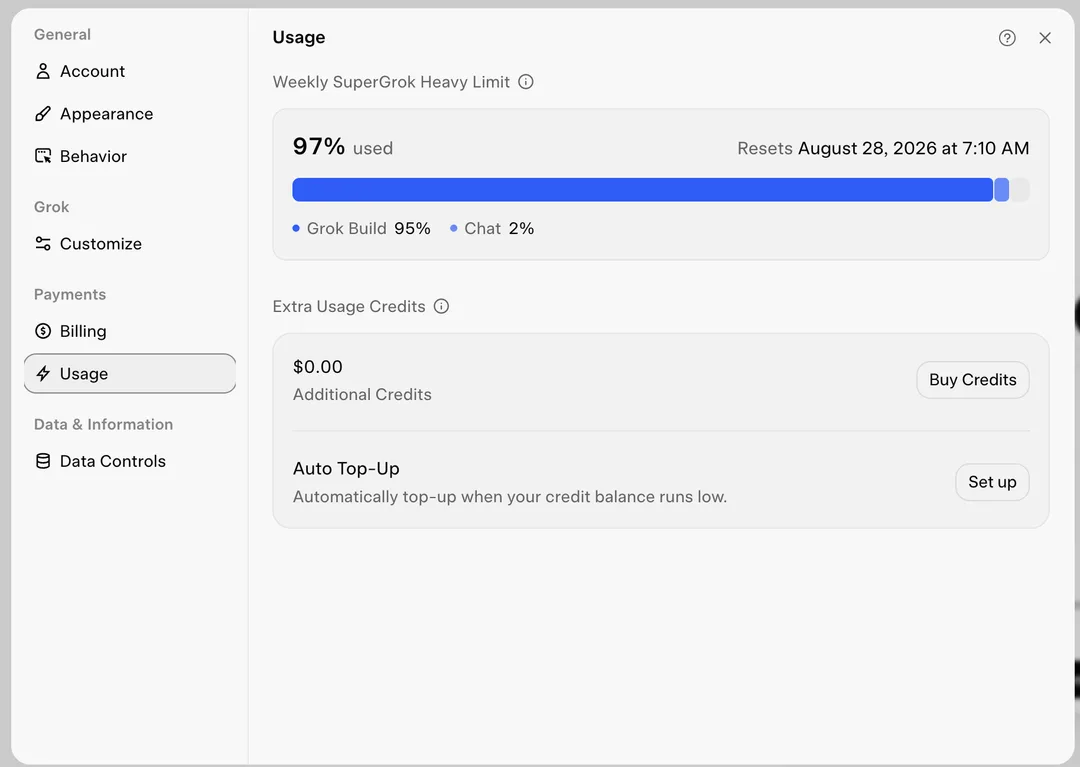Click the Usage page title
The height and width of the screenshot is (767, 1080).
pyautogui.click(x=299, y=38)
